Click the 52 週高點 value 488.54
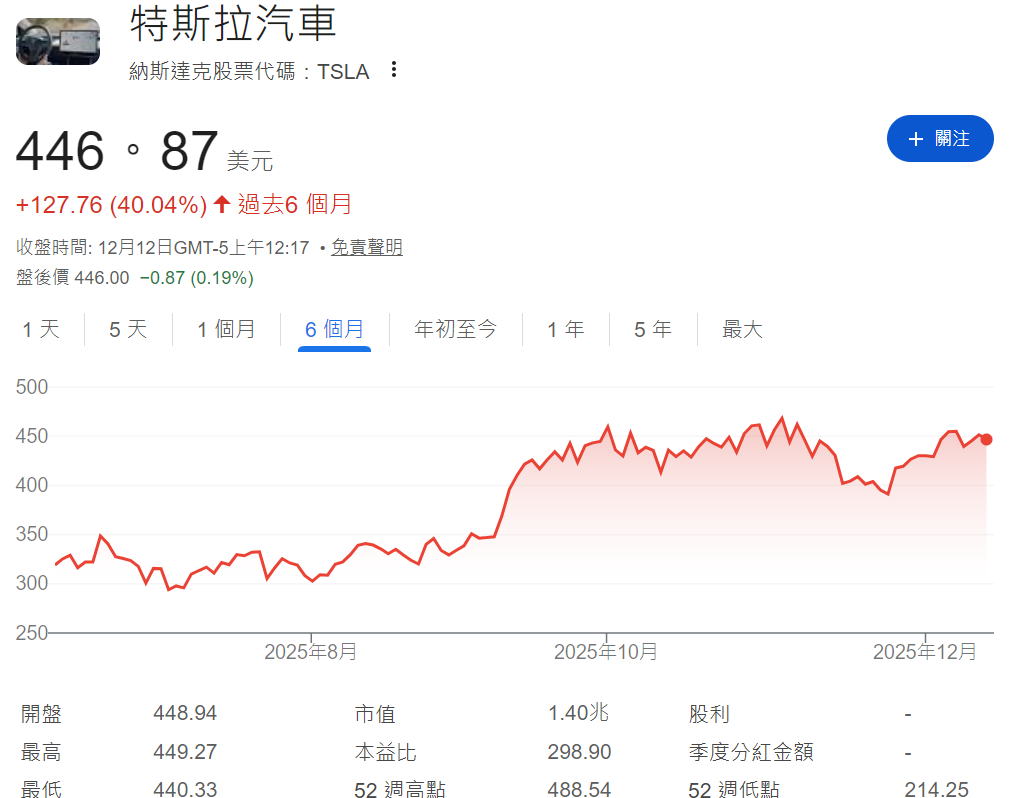This screenshot has width=1009, height=798. click(x=578, y=789)
